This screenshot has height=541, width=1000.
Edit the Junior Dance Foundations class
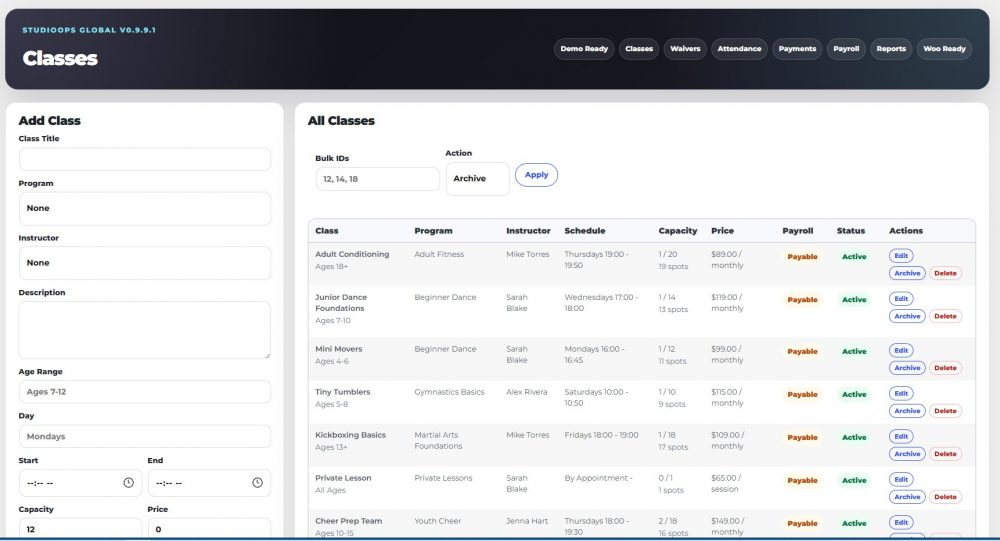click(x=901, y=299)
